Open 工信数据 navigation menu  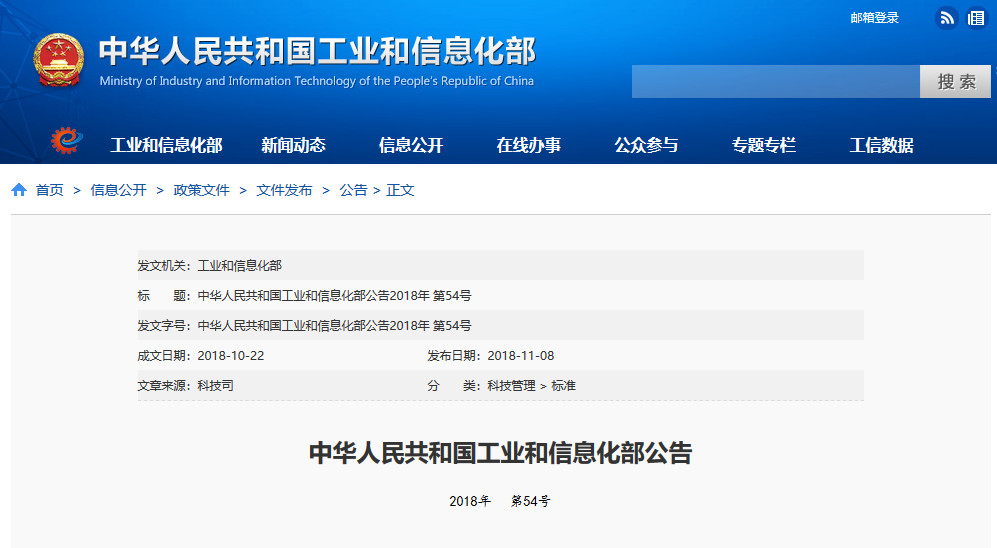[x=881, y=145]
